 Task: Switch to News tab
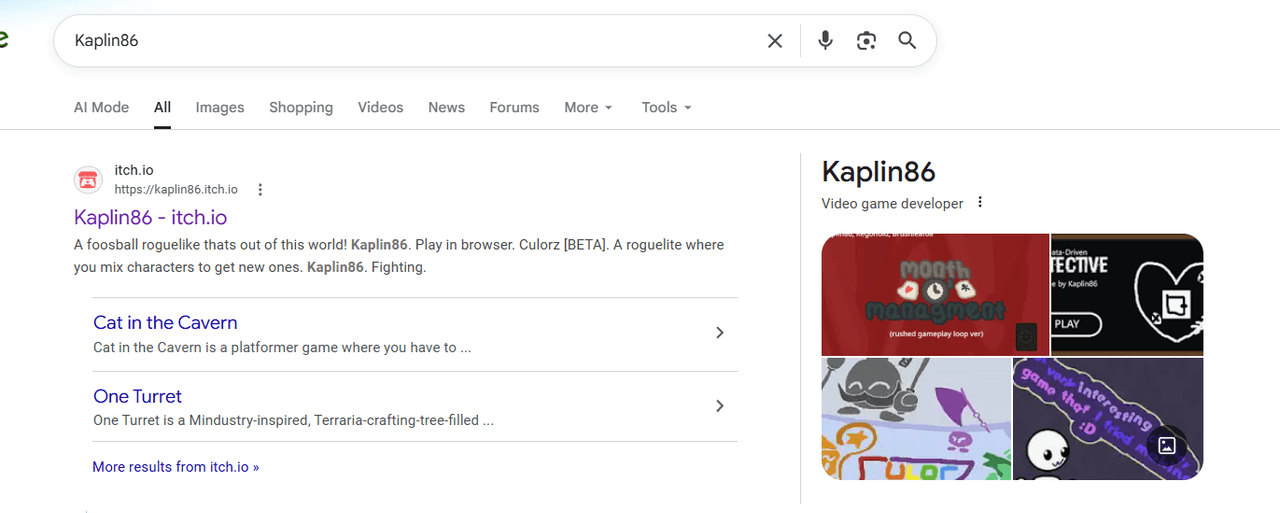click(x=446, y=107)
